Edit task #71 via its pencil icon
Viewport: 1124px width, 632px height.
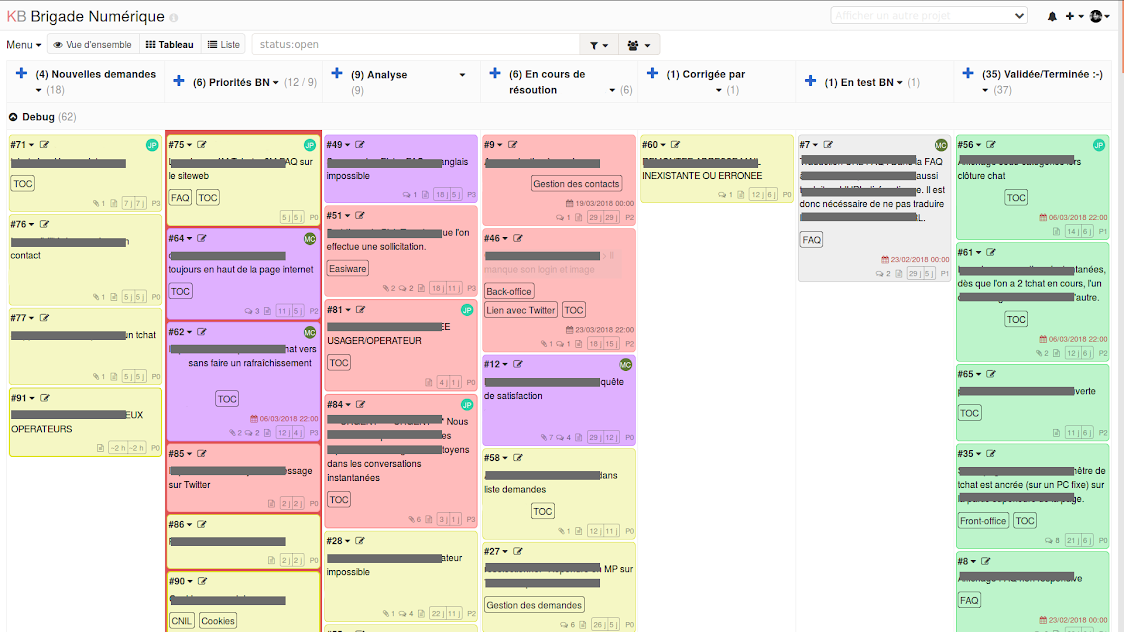[x=44, y=145]
